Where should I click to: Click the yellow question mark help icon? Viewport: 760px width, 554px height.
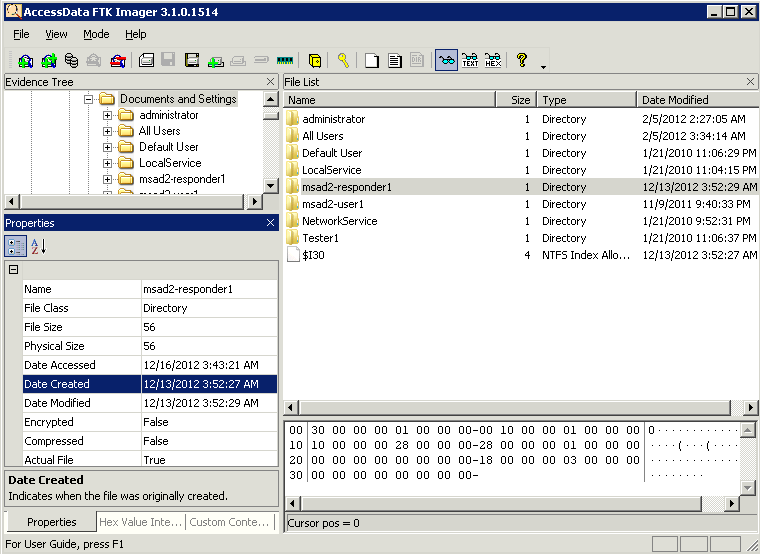coord(522,60)
